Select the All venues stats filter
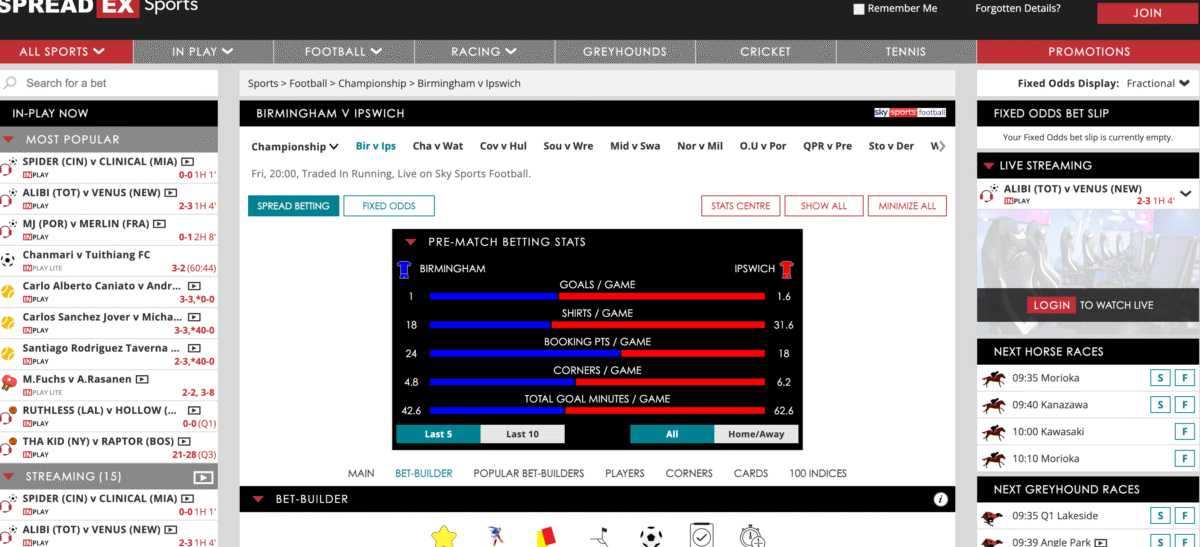This screenshot has height=547, width=1200. point(672,434)
